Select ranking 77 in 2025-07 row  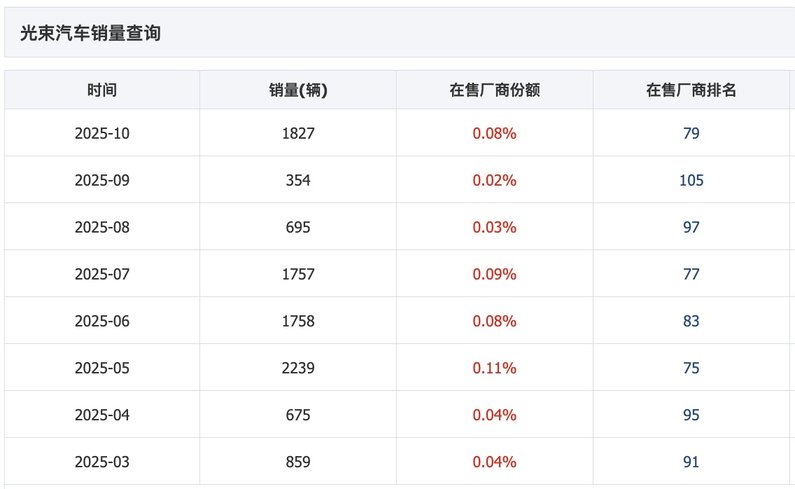click(691, 275)
